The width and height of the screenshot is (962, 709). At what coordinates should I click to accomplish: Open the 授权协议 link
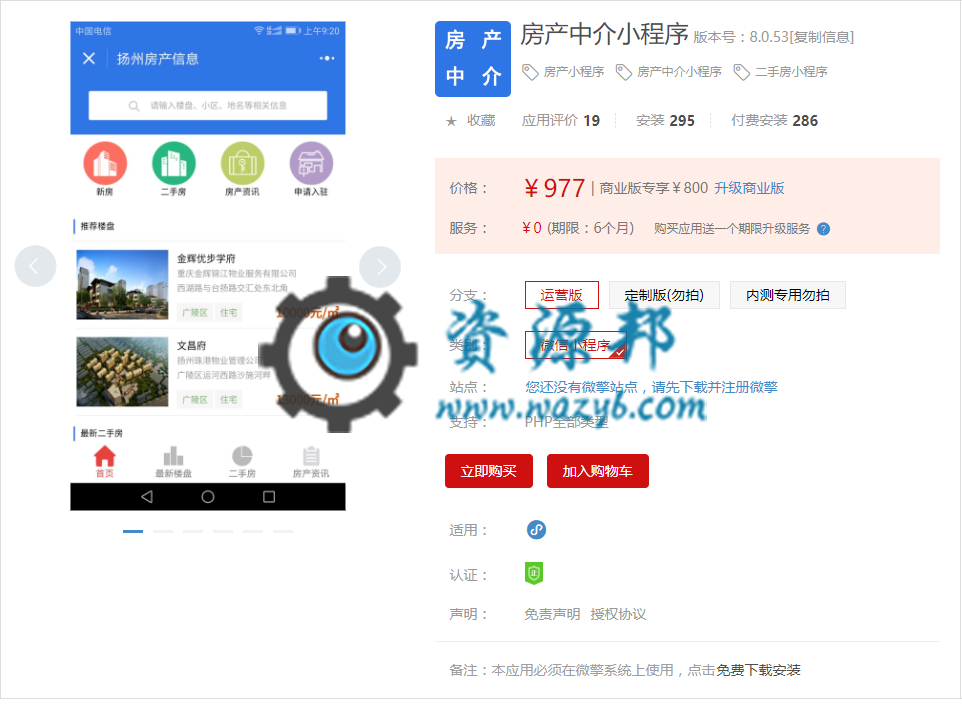(618, 615)
